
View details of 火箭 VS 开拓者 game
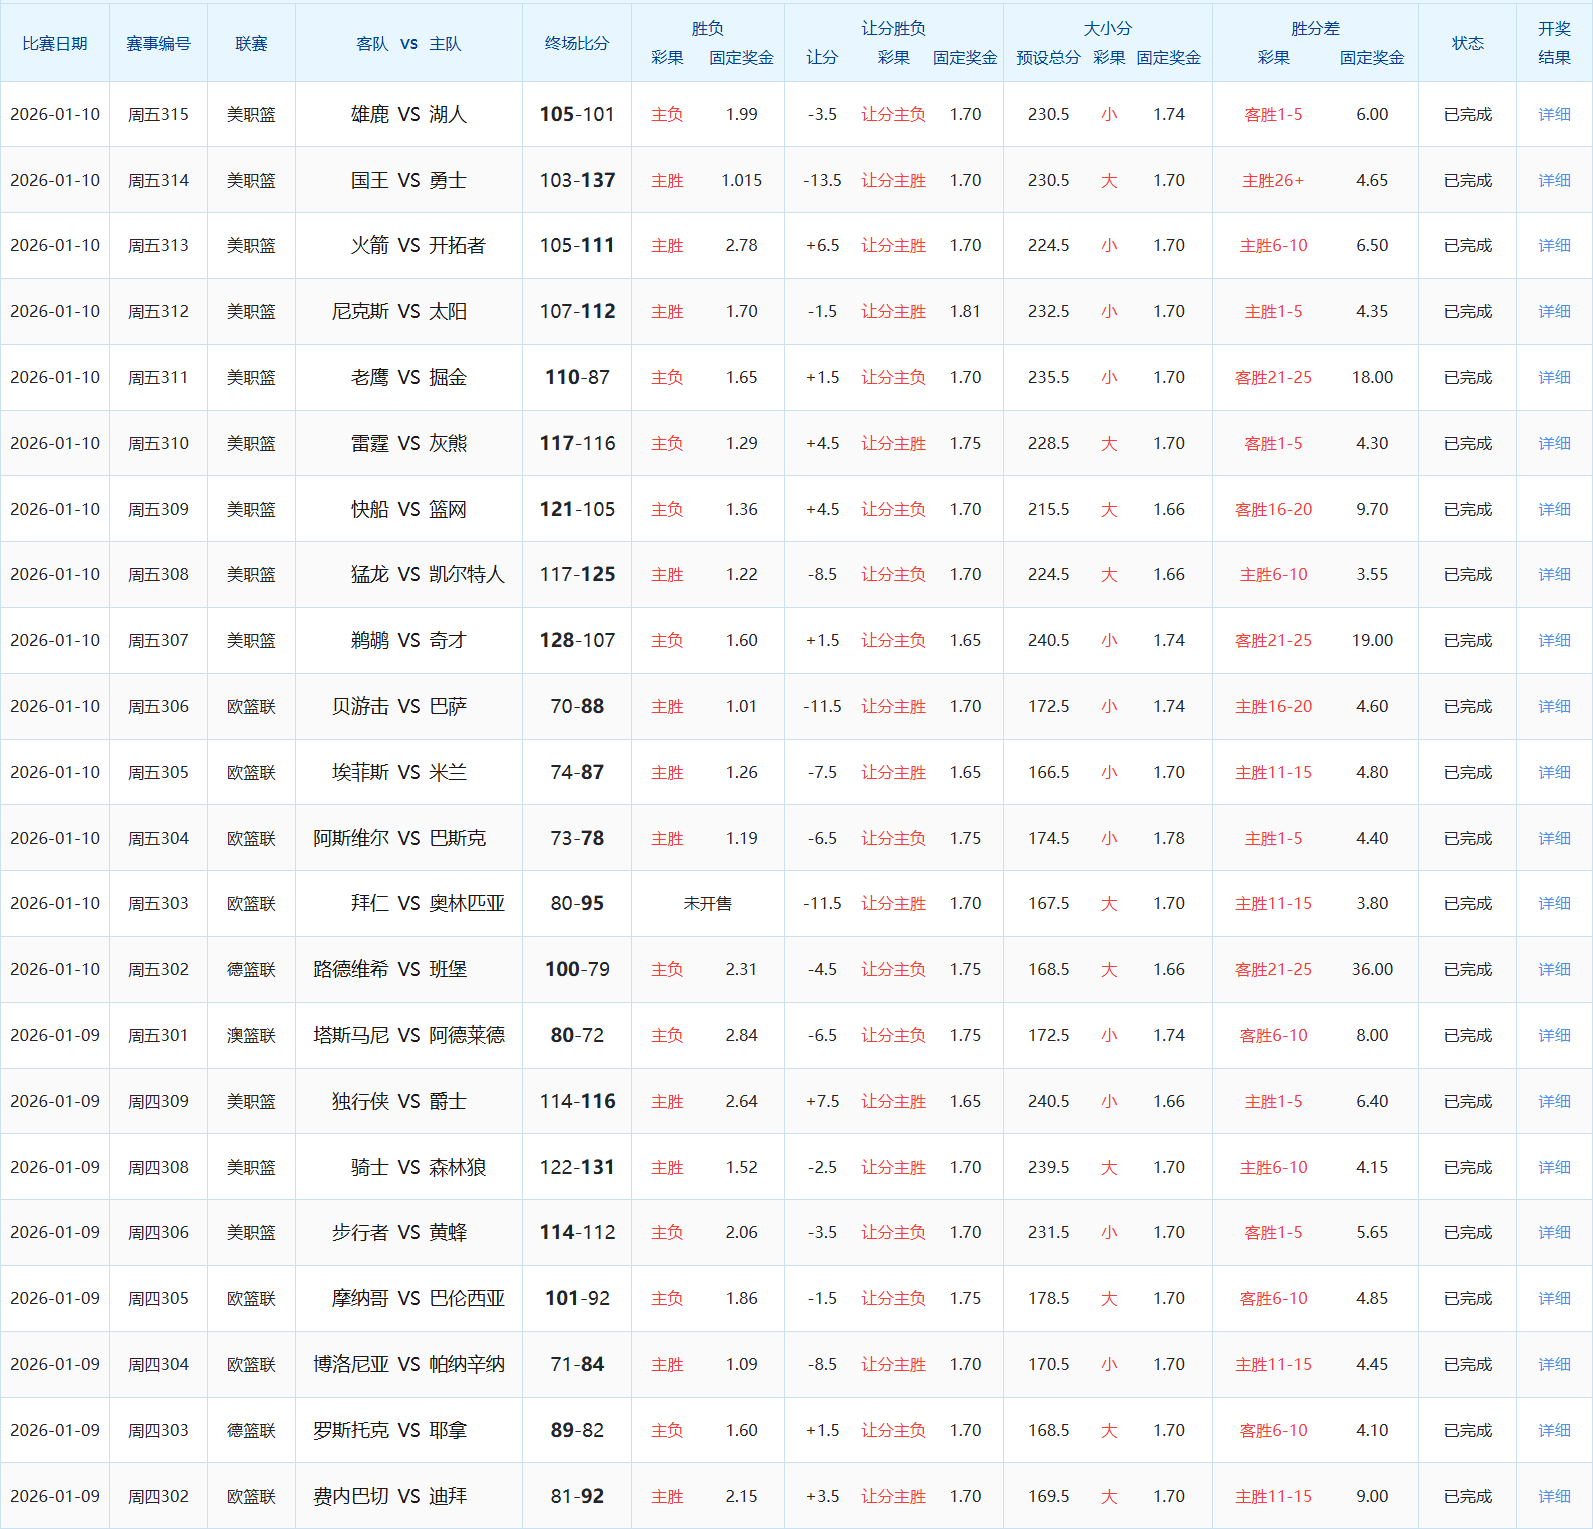(1554, 245)
